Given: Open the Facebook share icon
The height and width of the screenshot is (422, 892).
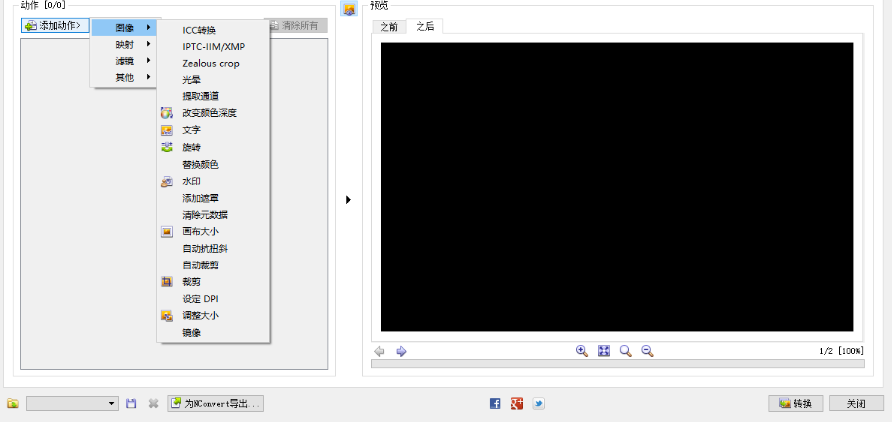Looking at the screenshot, I should pos(495,403).
